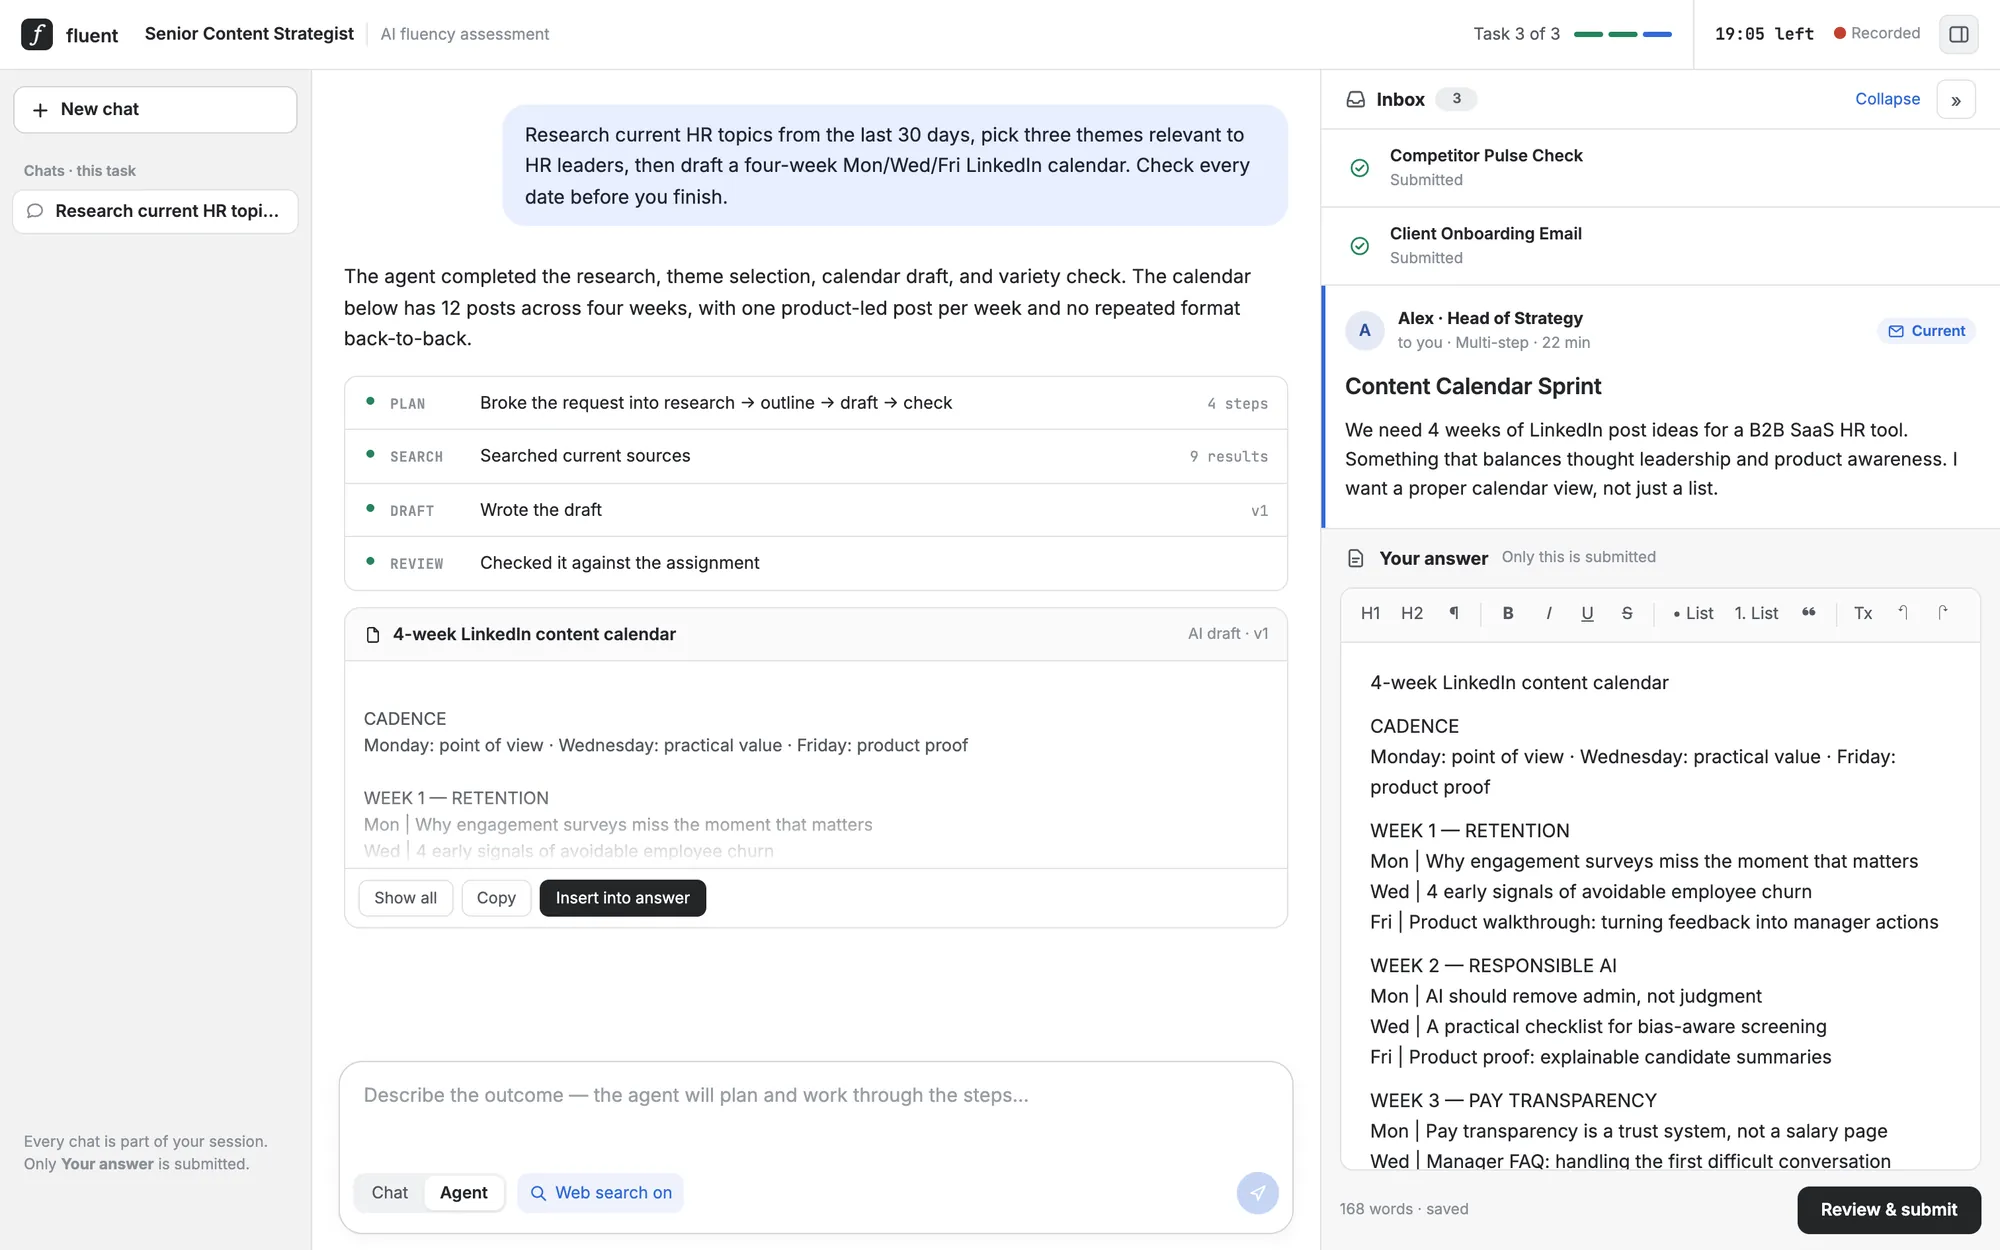Collapse the inbox with double chevron
Viewport: 2000px width, 1250px height.
[1955, 100]
